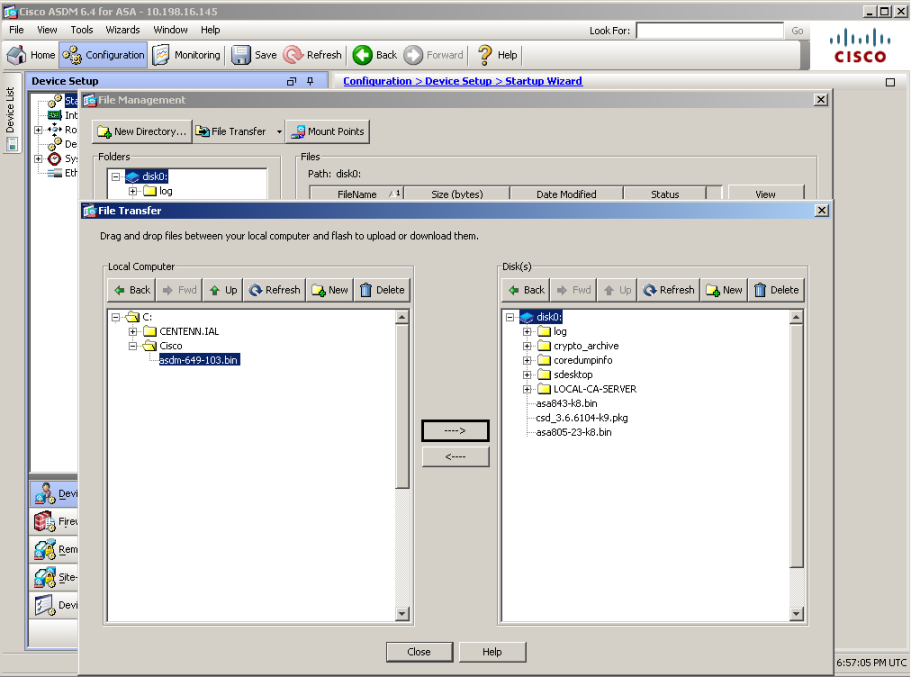Image resolution: width=911 pixels, height=677 pixels.
Task: Click the left-arrow download transfer button
Action: click(x=455, y=457)
